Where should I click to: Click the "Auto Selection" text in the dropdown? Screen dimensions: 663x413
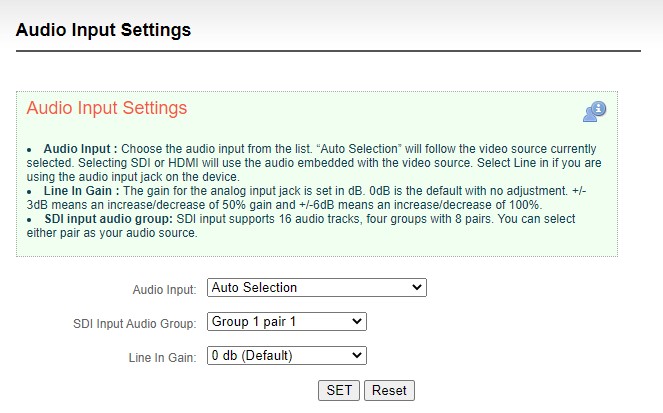(254, 287)
